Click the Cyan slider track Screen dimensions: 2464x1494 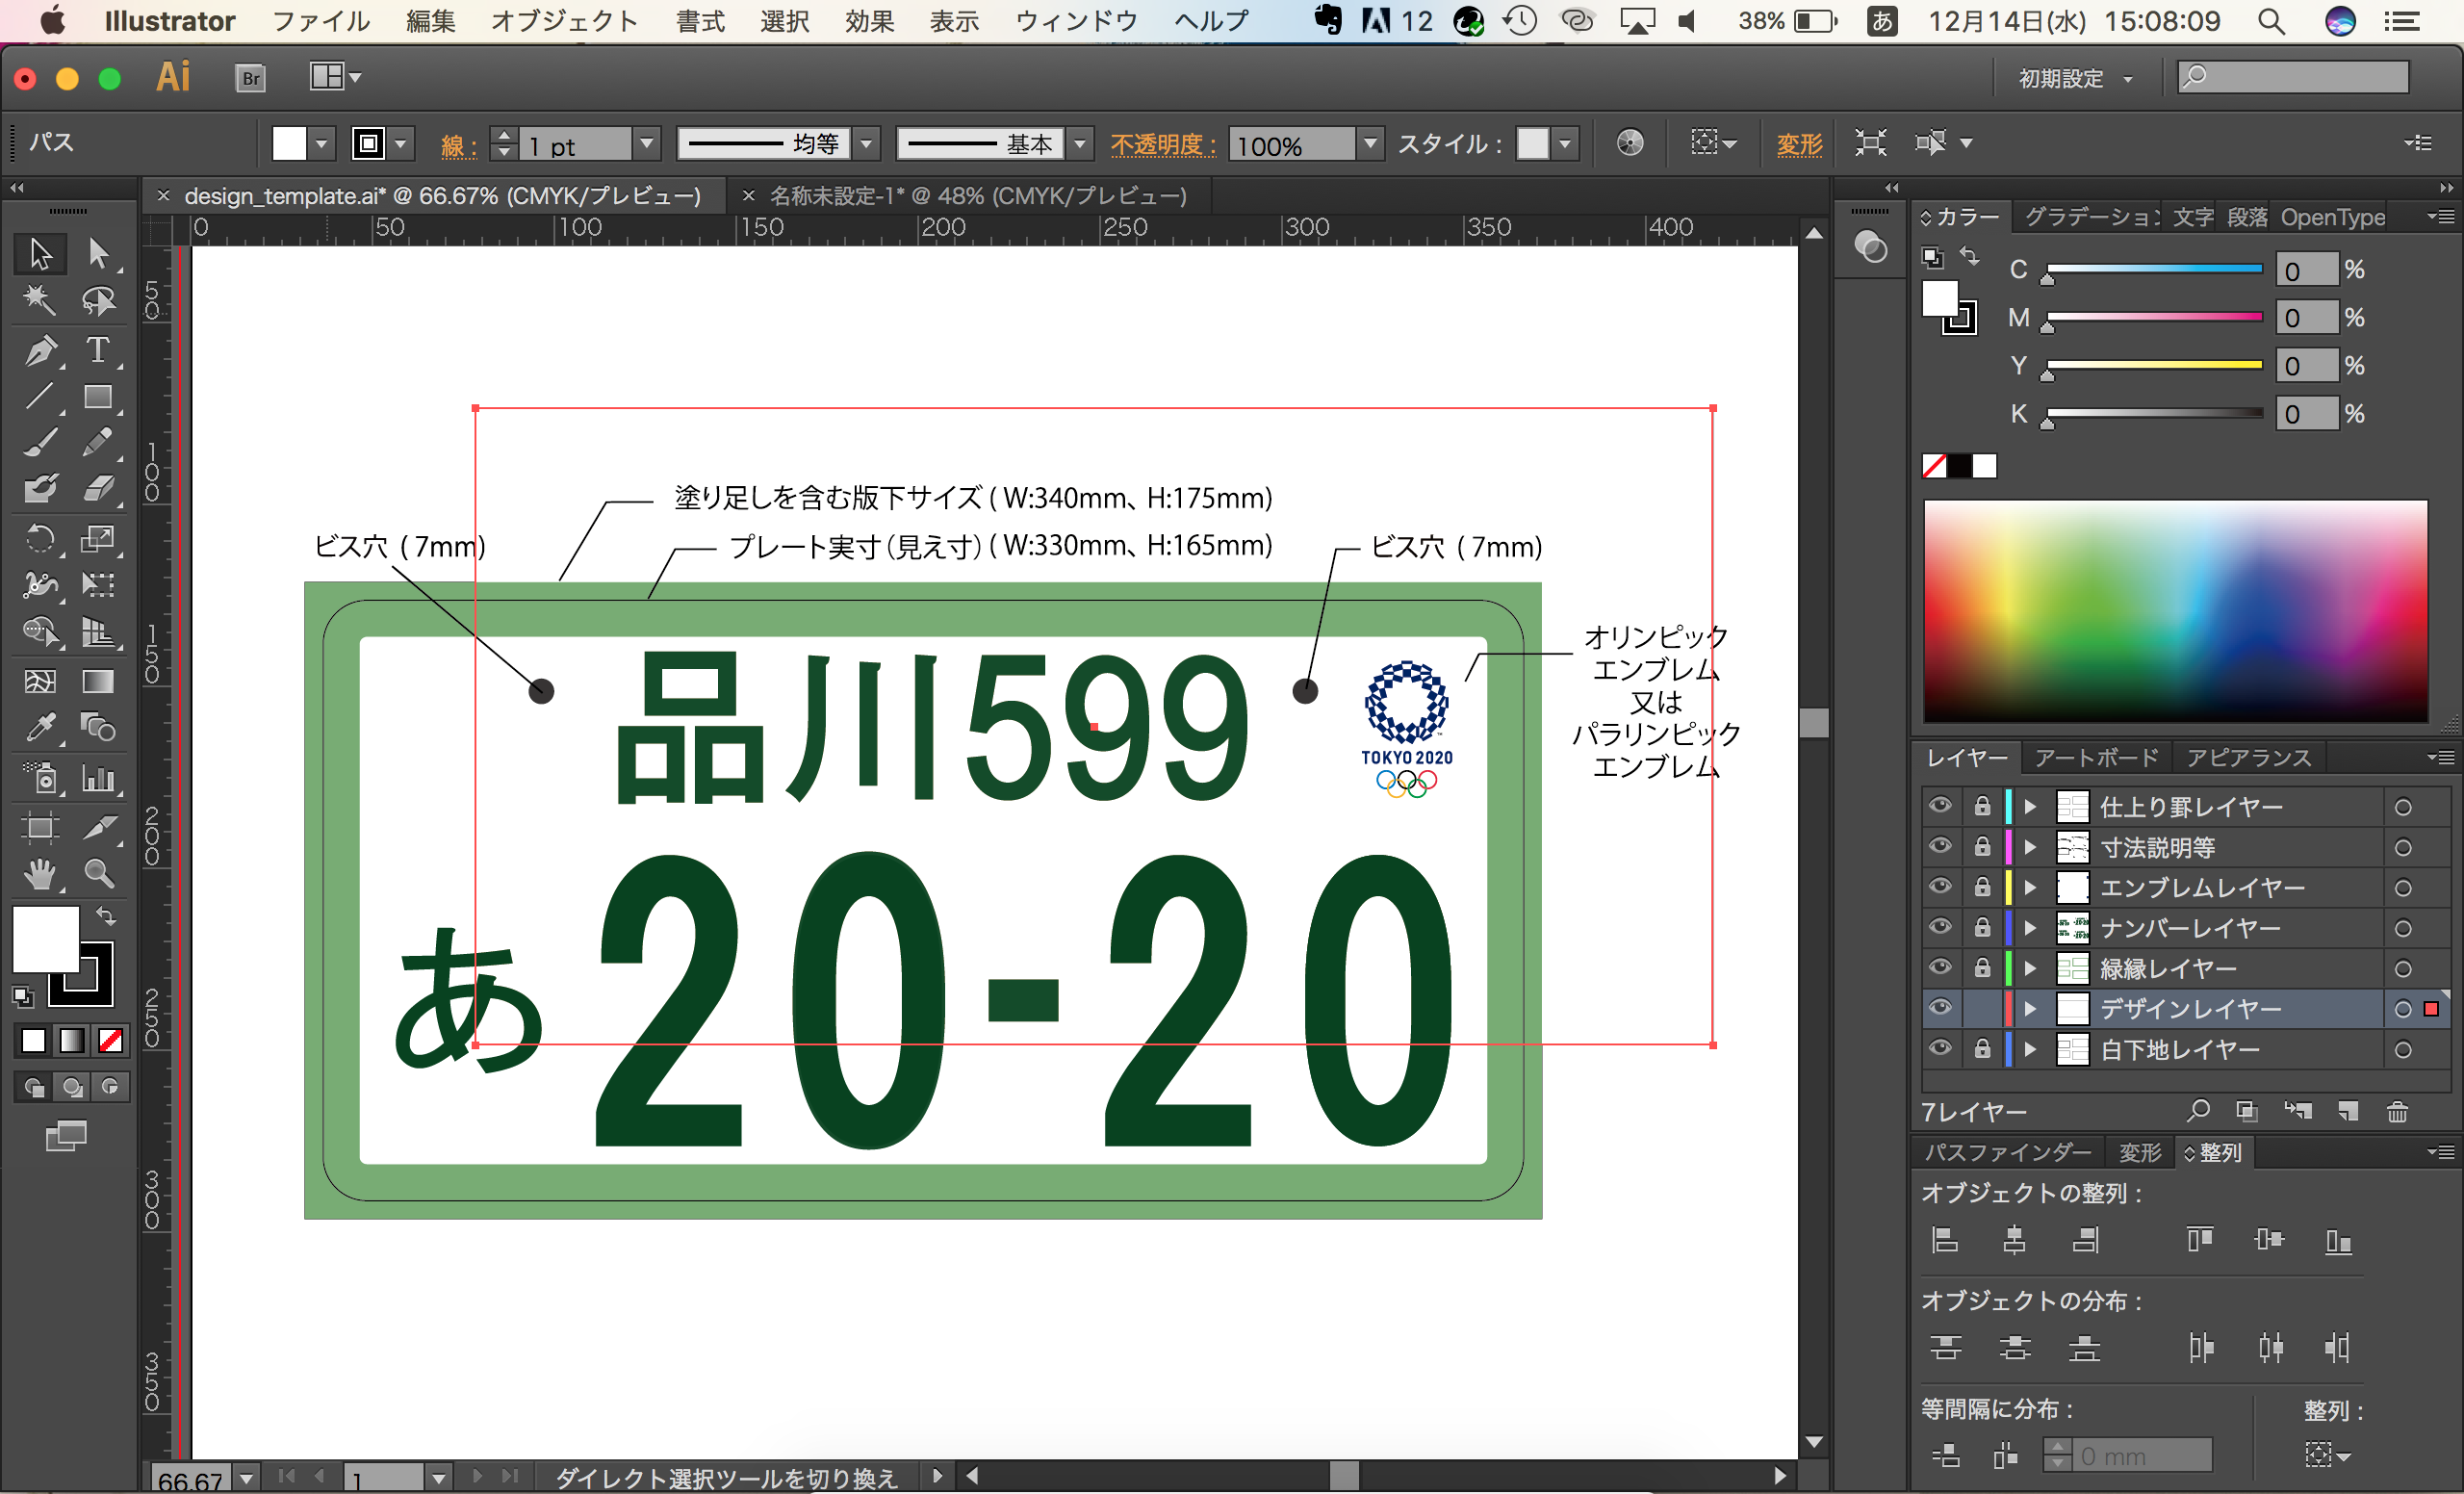pos(2155,269)
